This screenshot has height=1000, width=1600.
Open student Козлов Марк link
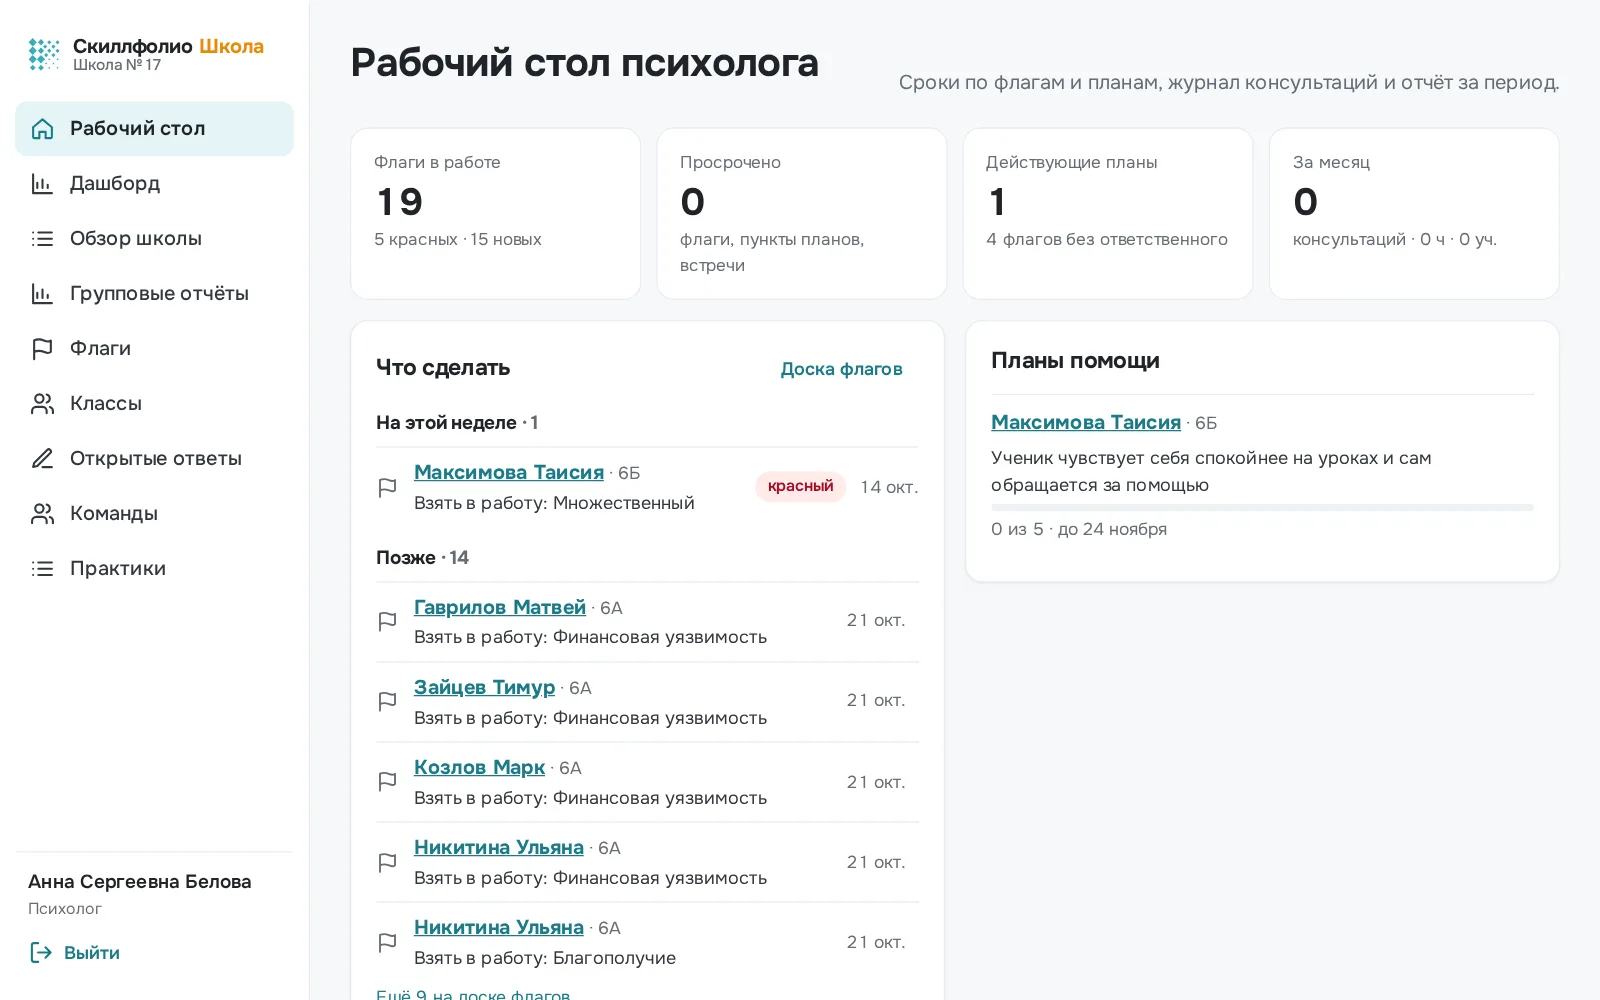pyautogui.click(x=479, y=768)
